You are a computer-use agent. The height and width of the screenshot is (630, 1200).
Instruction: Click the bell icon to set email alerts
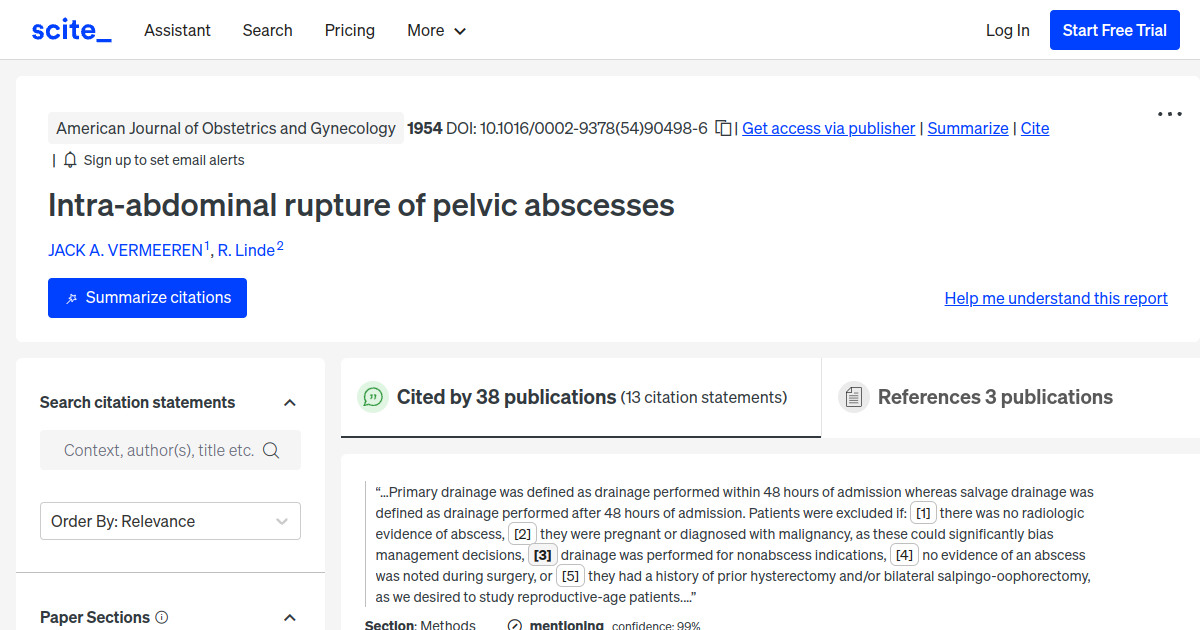[68, 159]
